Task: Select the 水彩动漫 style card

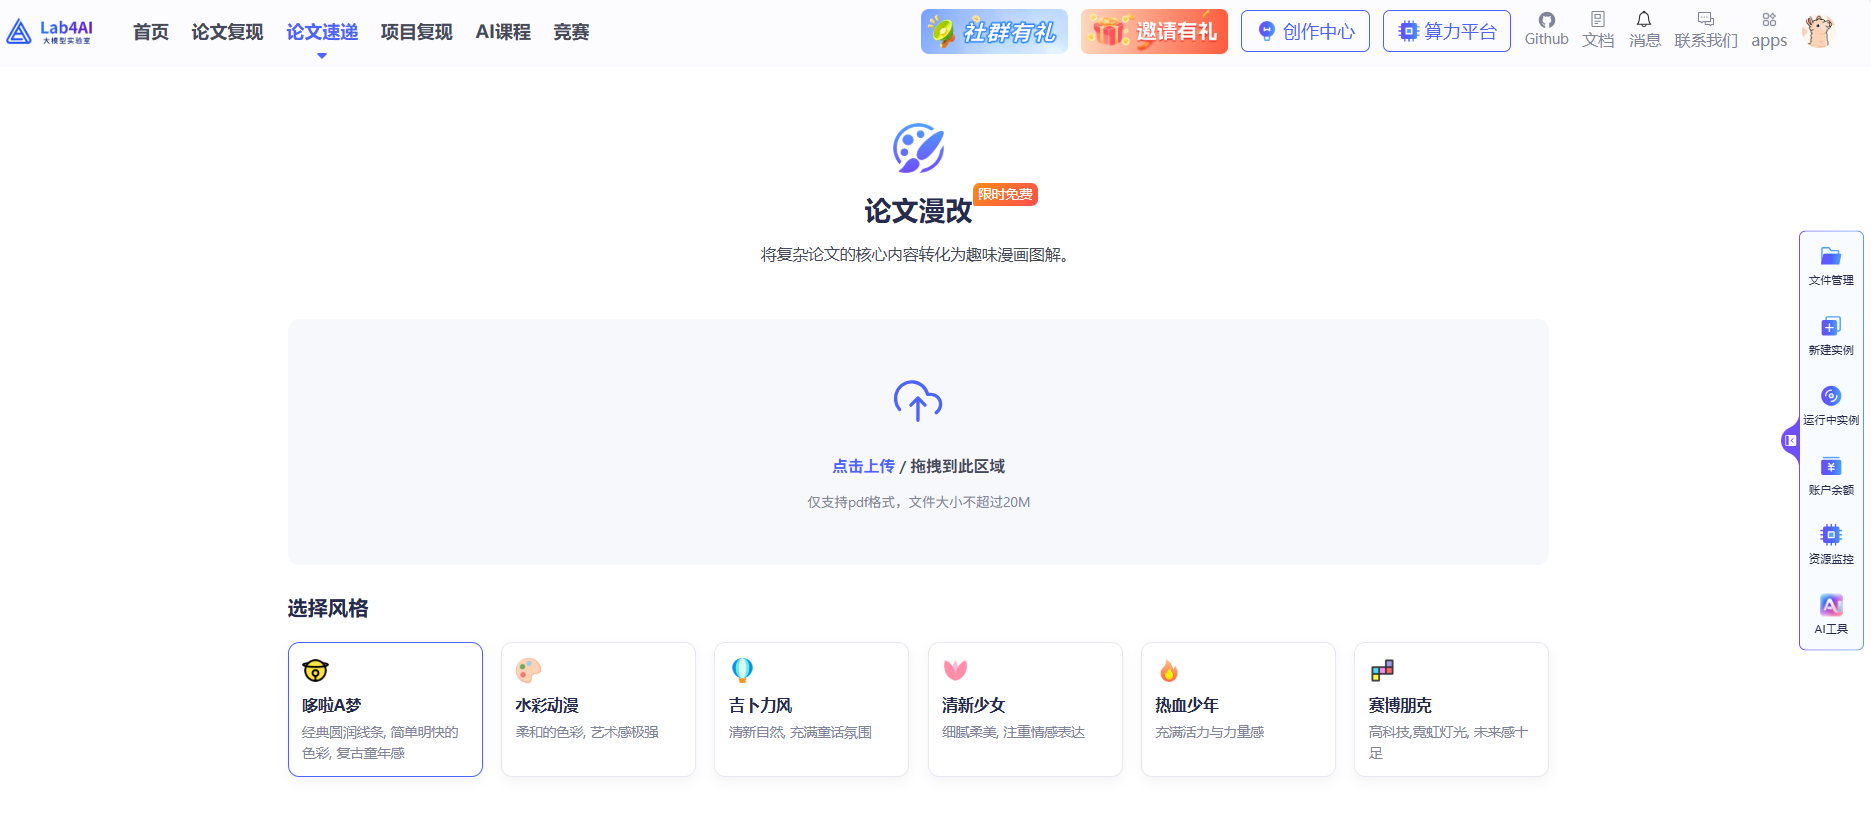Action: pyautogui.click(x=598, y=709)
